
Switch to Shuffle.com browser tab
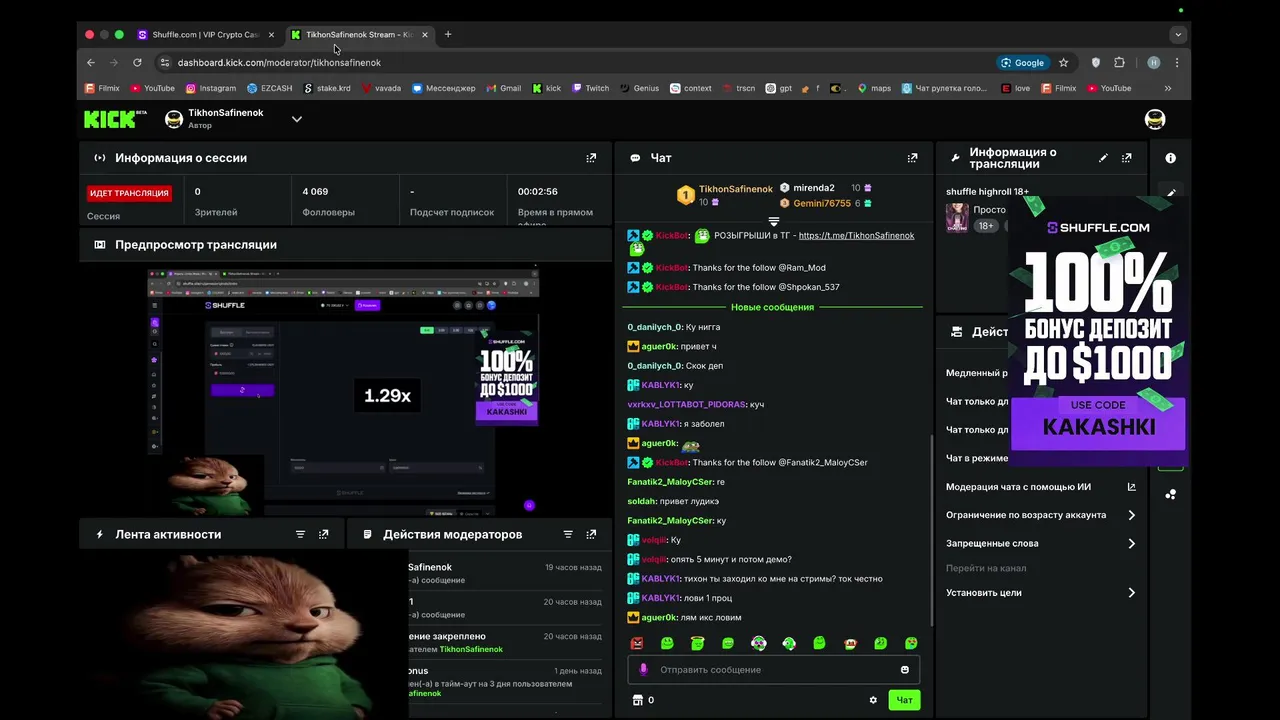pyautogui.click(x=205, y=34)
